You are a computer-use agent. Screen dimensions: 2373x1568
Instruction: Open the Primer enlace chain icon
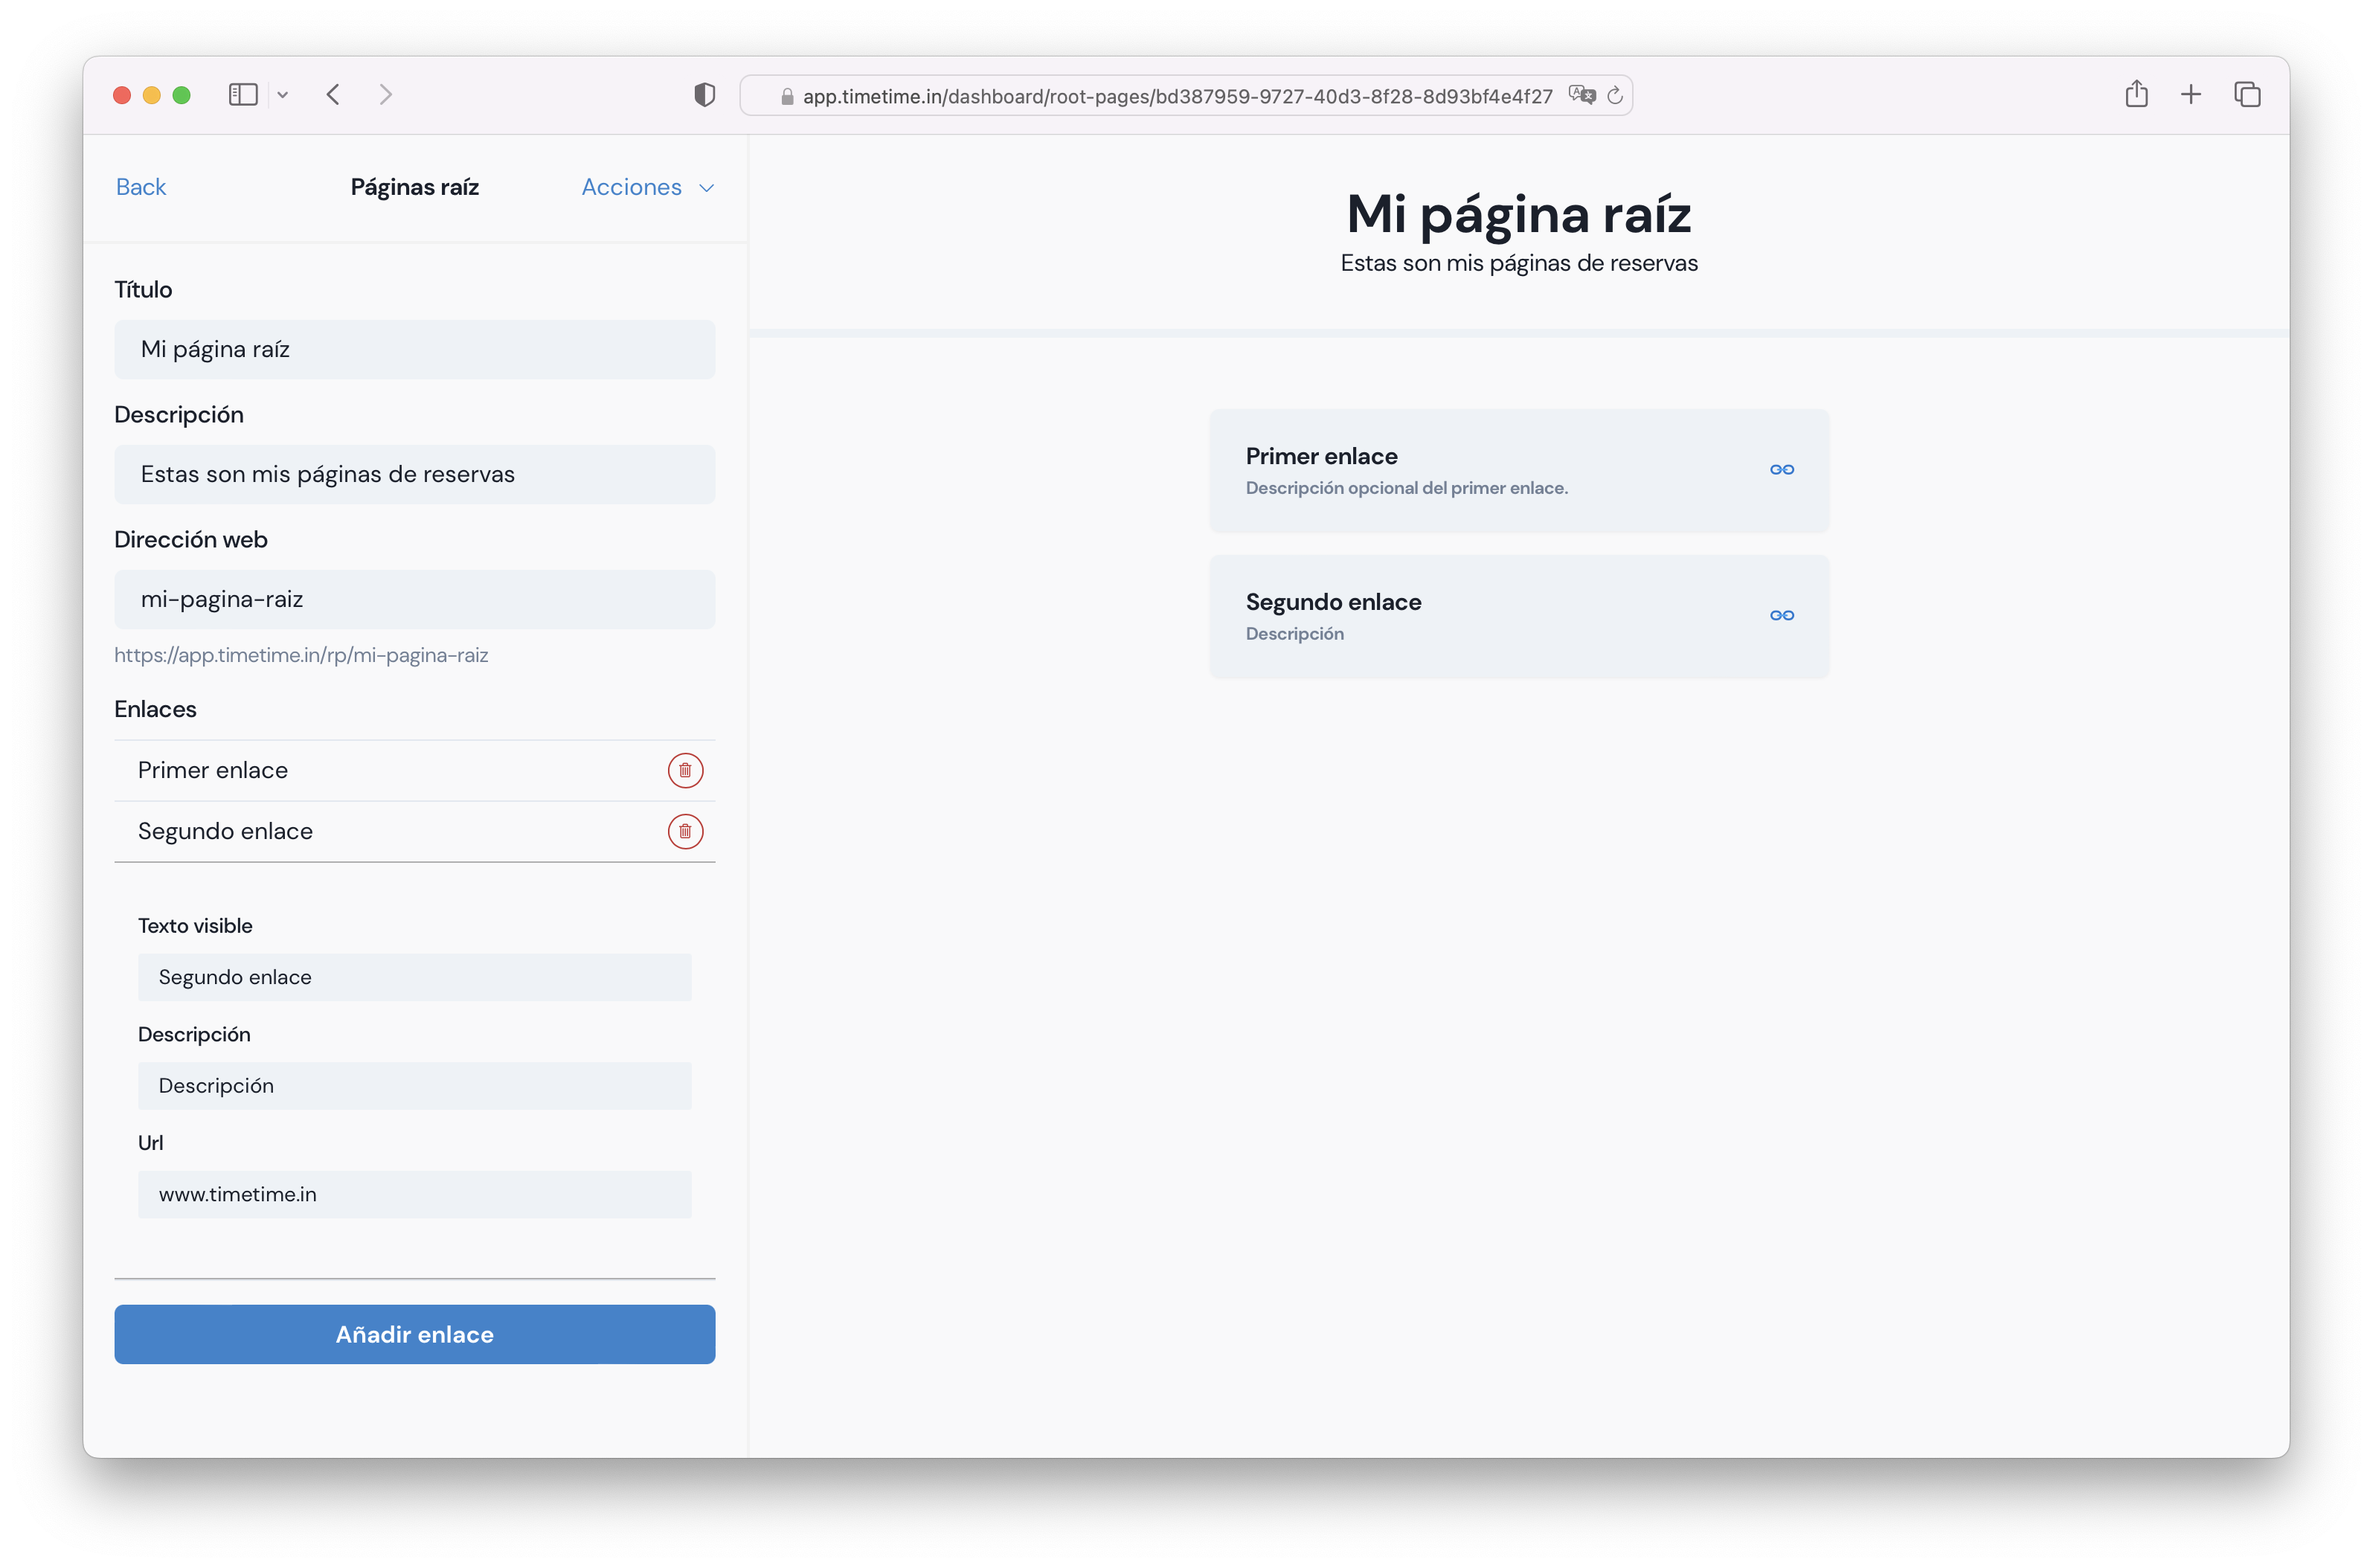1781,469
